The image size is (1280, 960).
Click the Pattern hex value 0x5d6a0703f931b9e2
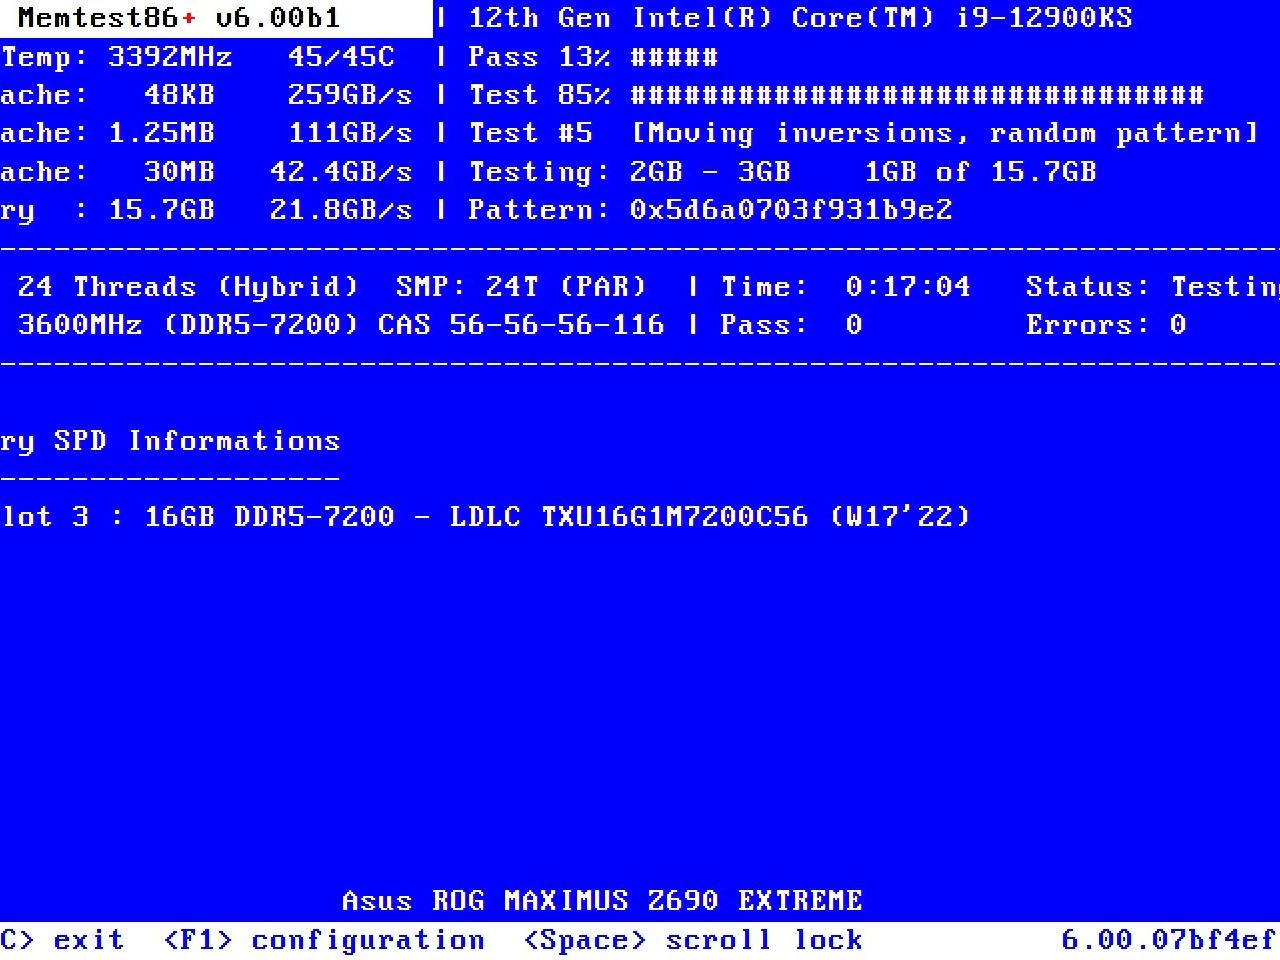coord(791,210)
